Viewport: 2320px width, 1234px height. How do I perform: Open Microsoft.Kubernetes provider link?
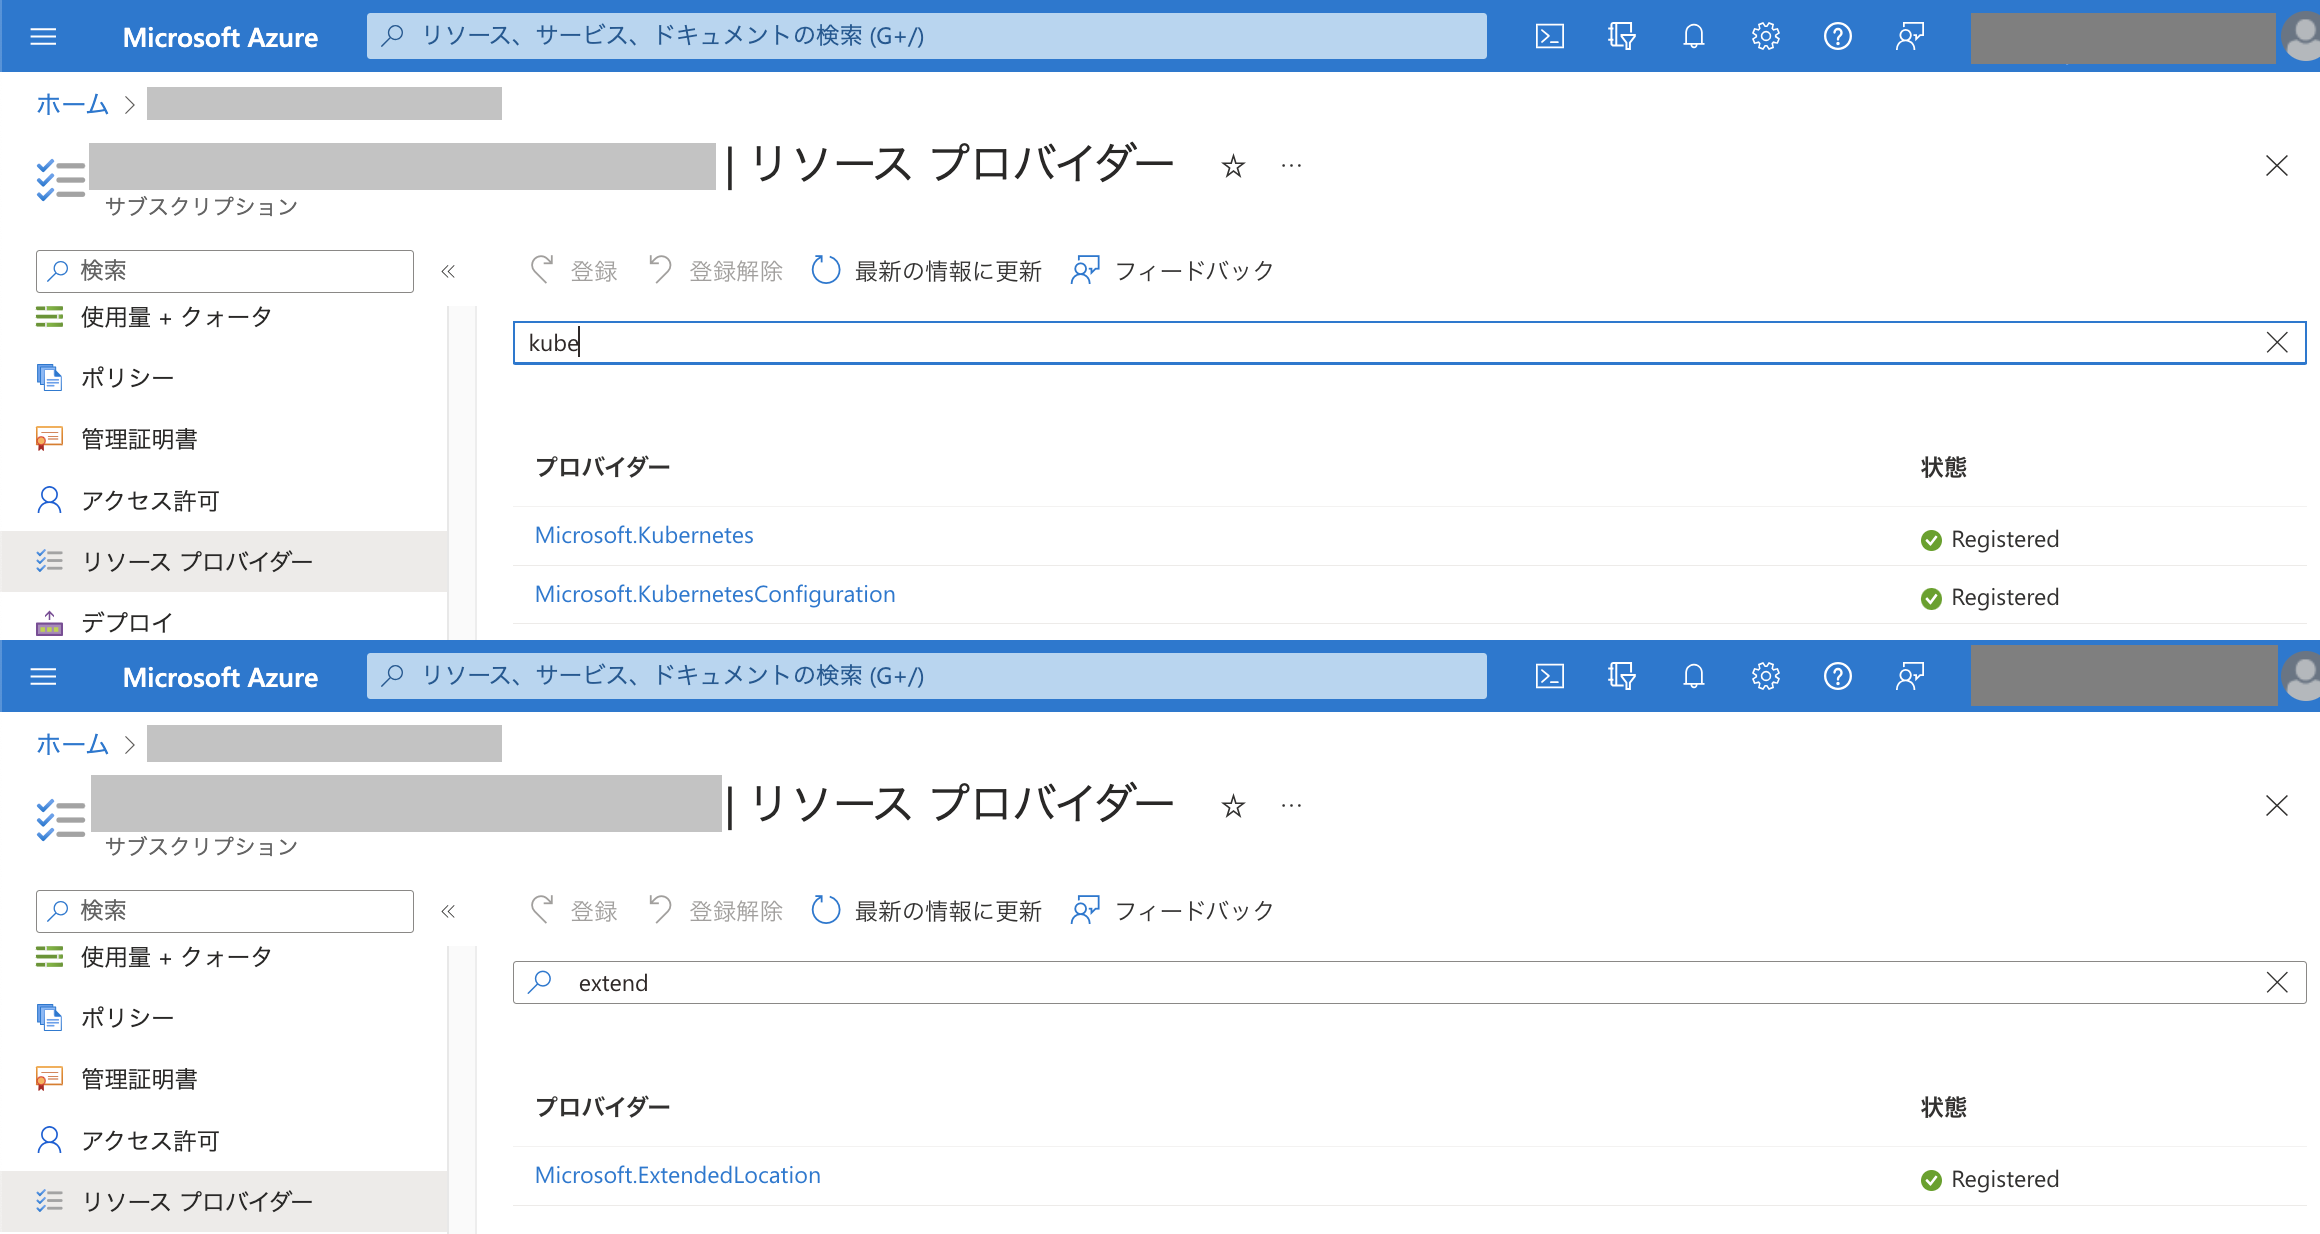coord(644,536)
